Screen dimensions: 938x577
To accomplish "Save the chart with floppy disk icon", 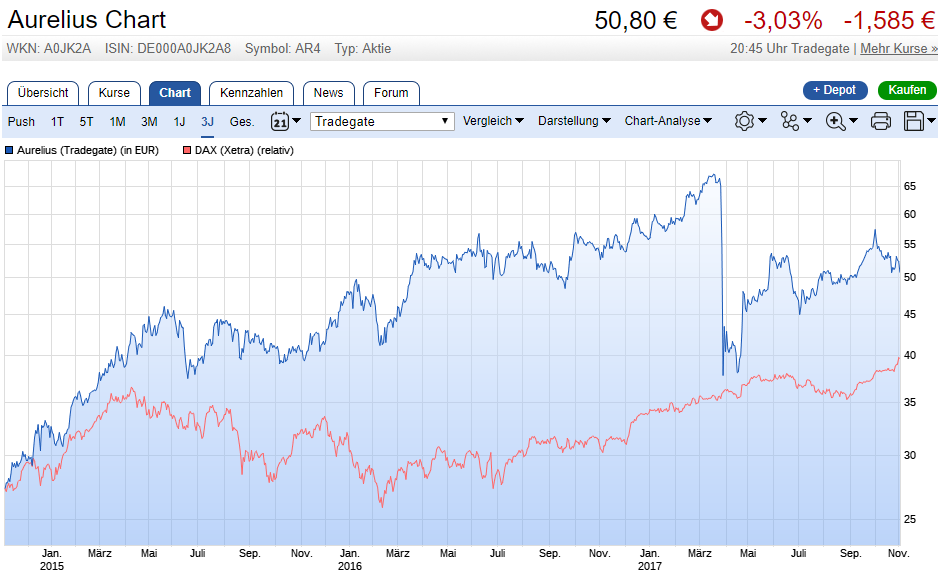I will (914, 121).
